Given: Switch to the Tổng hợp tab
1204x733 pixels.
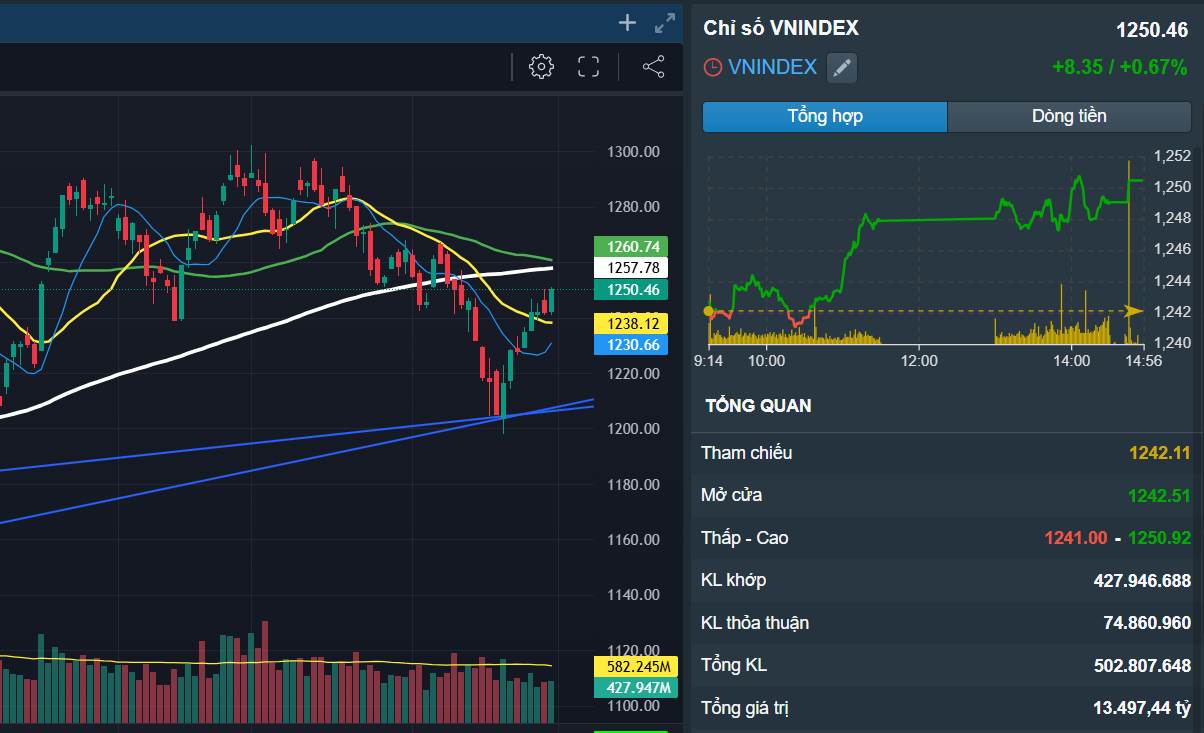Looking at the screenshot, I should coord(825,116).
